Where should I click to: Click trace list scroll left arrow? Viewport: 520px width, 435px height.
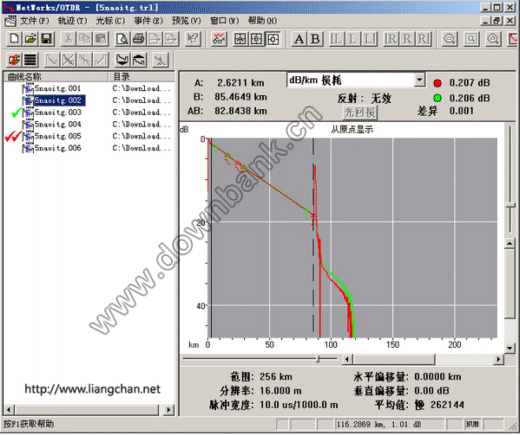[x=9, y=410]
